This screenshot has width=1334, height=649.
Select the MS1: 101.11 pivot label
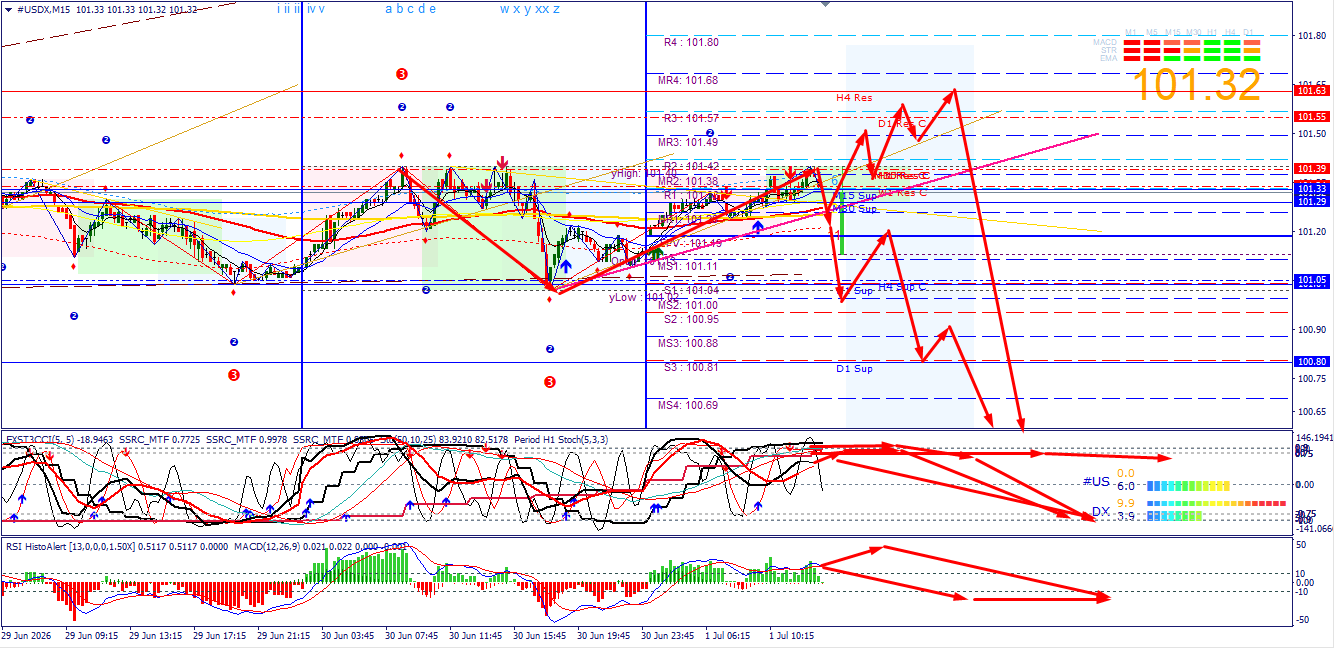click(x=688, y=266)
